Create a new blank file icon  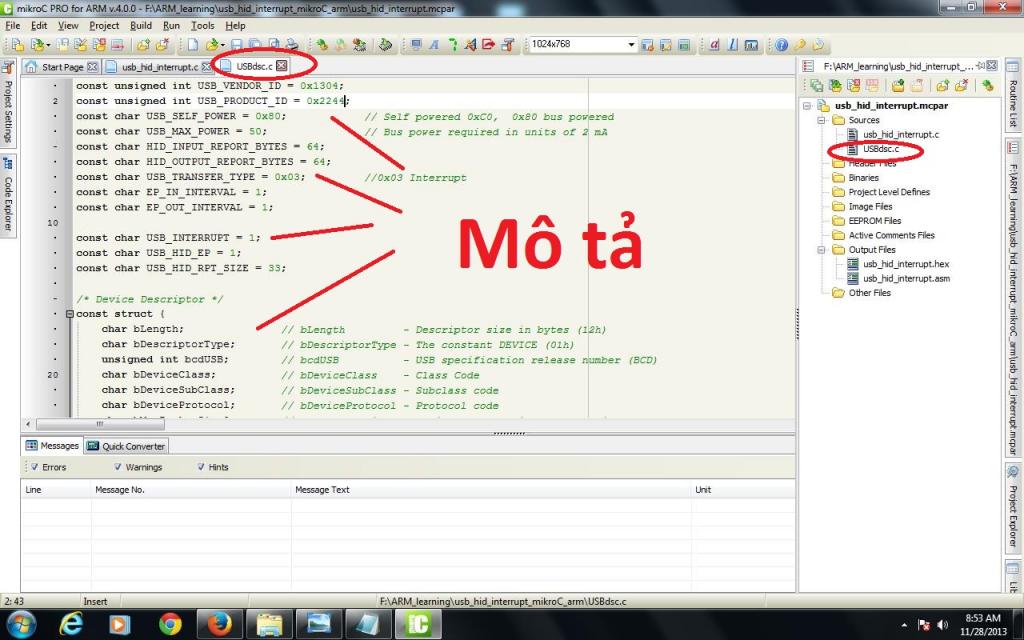(193, 44)
